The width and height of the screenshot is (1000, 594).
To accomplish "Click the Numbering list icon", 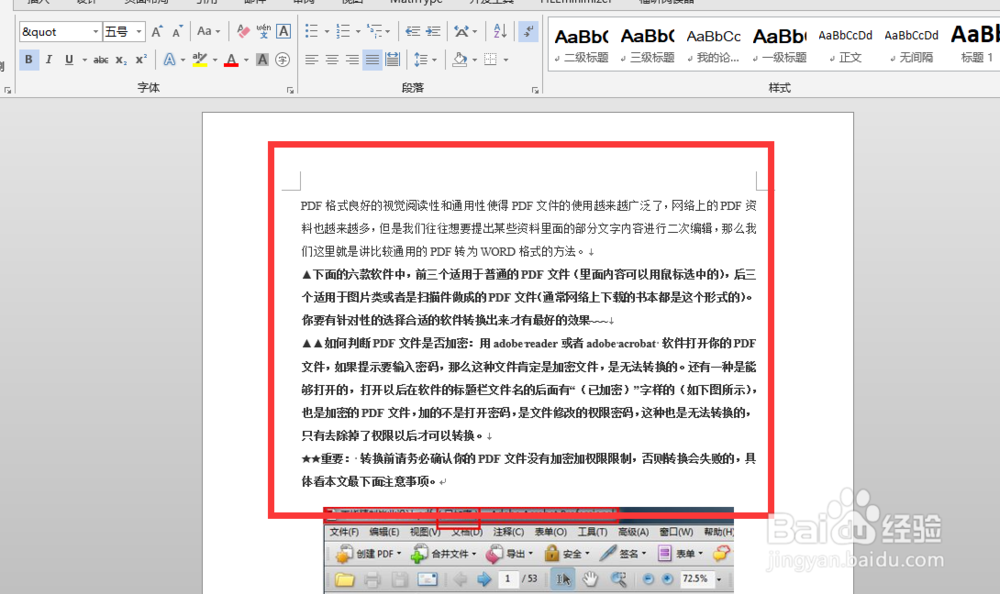I will tap(343, 31).
